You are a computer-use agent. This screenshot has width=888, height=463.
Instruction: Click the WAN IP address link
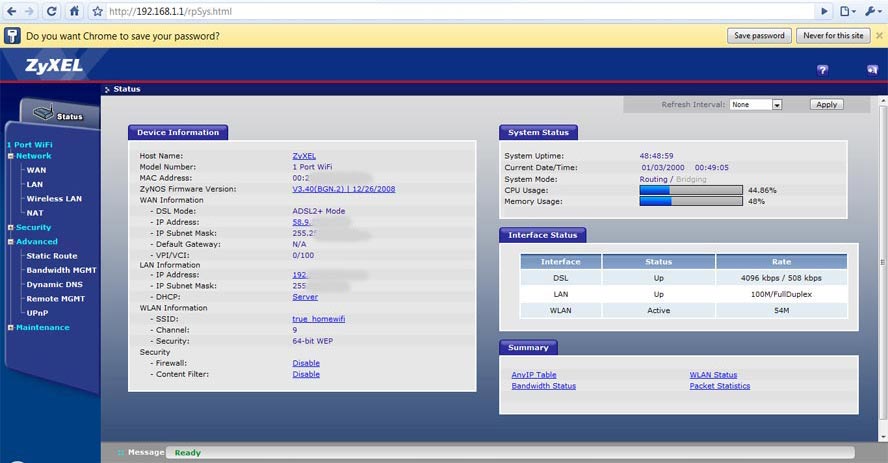pos(301,222)
